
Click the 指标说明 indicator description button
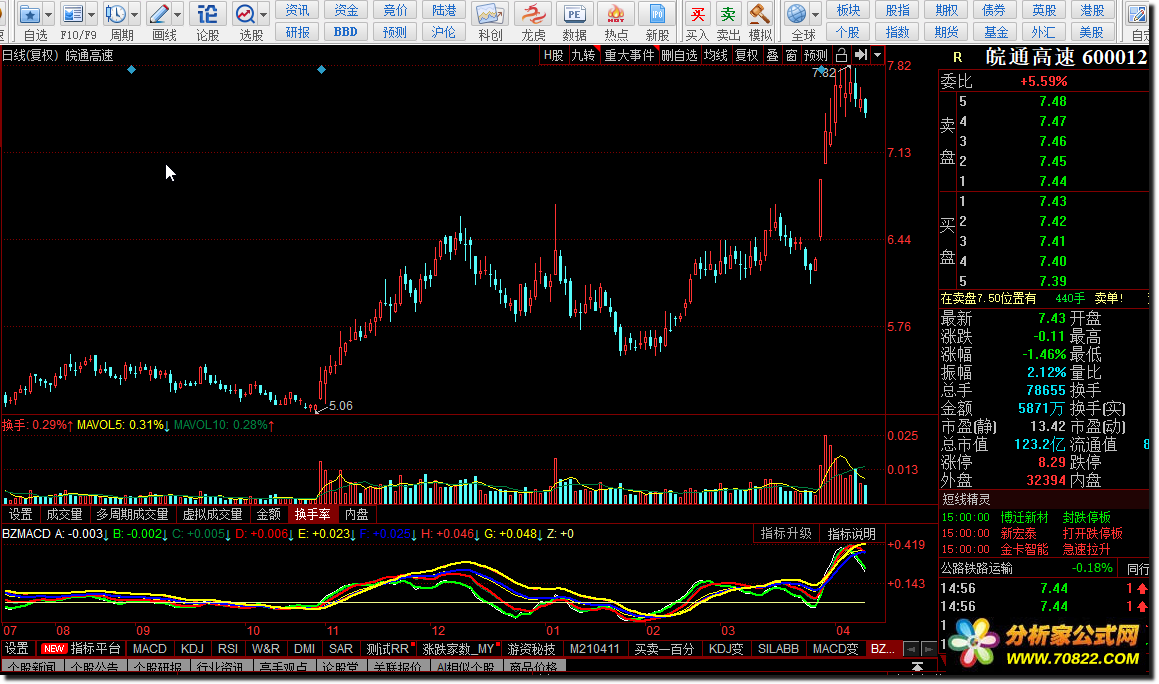852,534
